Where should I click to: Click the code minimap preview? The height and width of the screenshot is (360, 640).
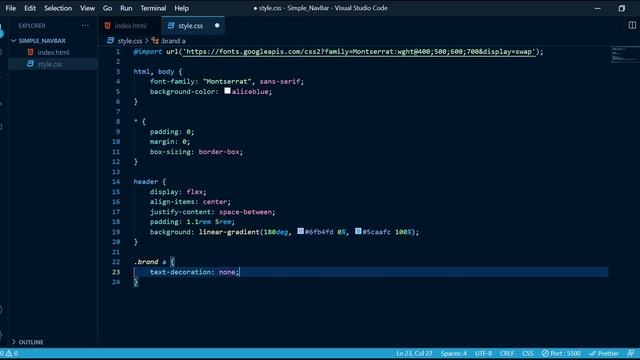tap(624, 55)
